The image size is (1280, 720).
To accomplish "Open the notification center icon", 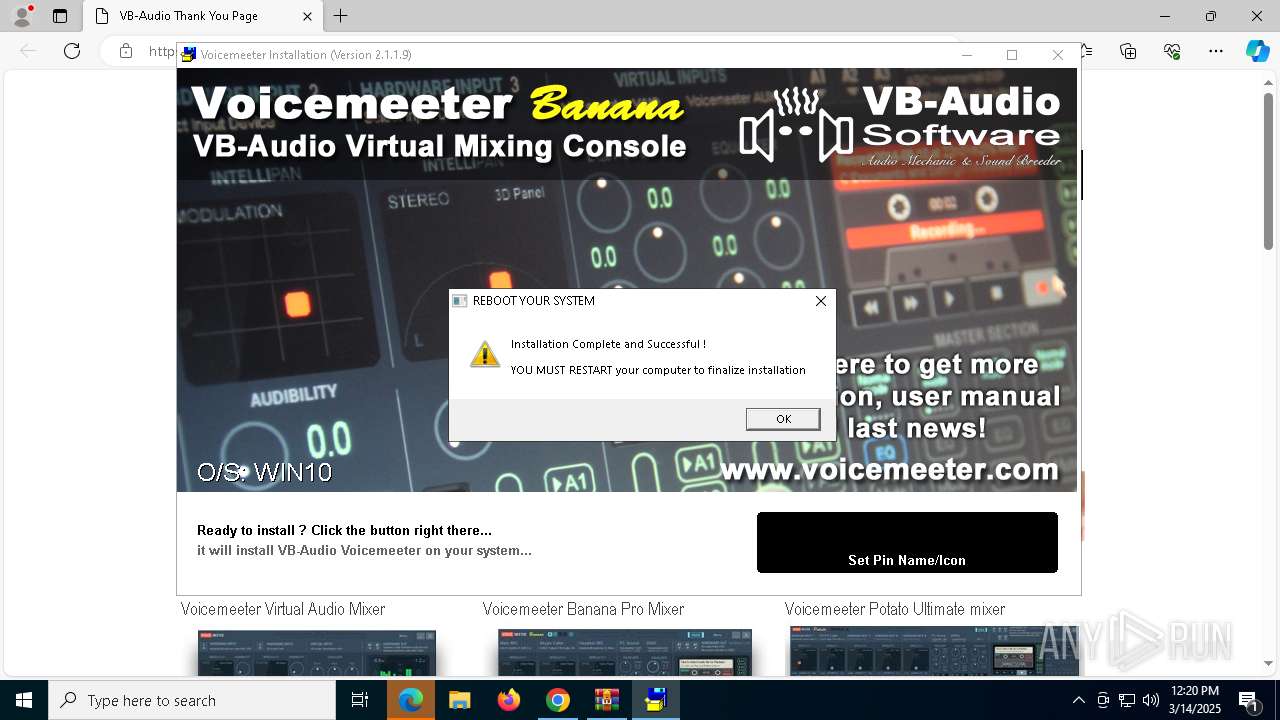I will [x=1248, y=701].
